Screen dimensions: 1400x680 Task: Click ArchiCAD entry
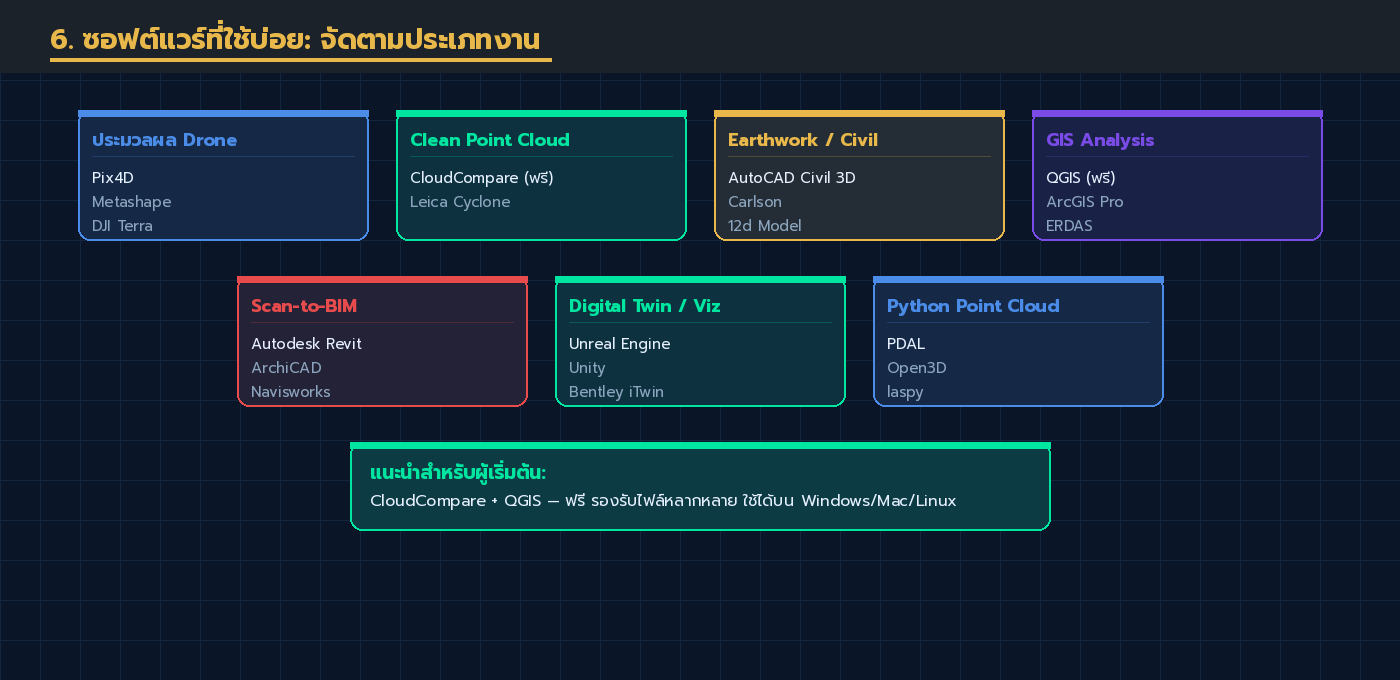[x=286, y=368]
